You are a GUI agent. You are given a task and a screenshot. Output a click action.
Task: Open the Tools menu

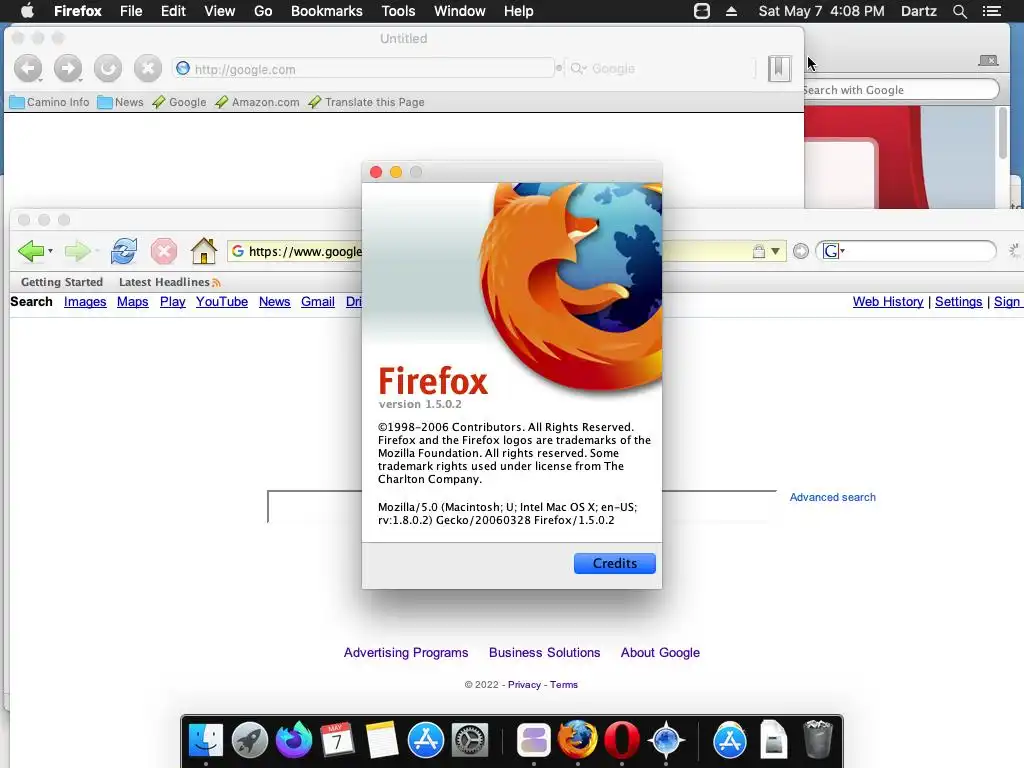tap(398, 11)
